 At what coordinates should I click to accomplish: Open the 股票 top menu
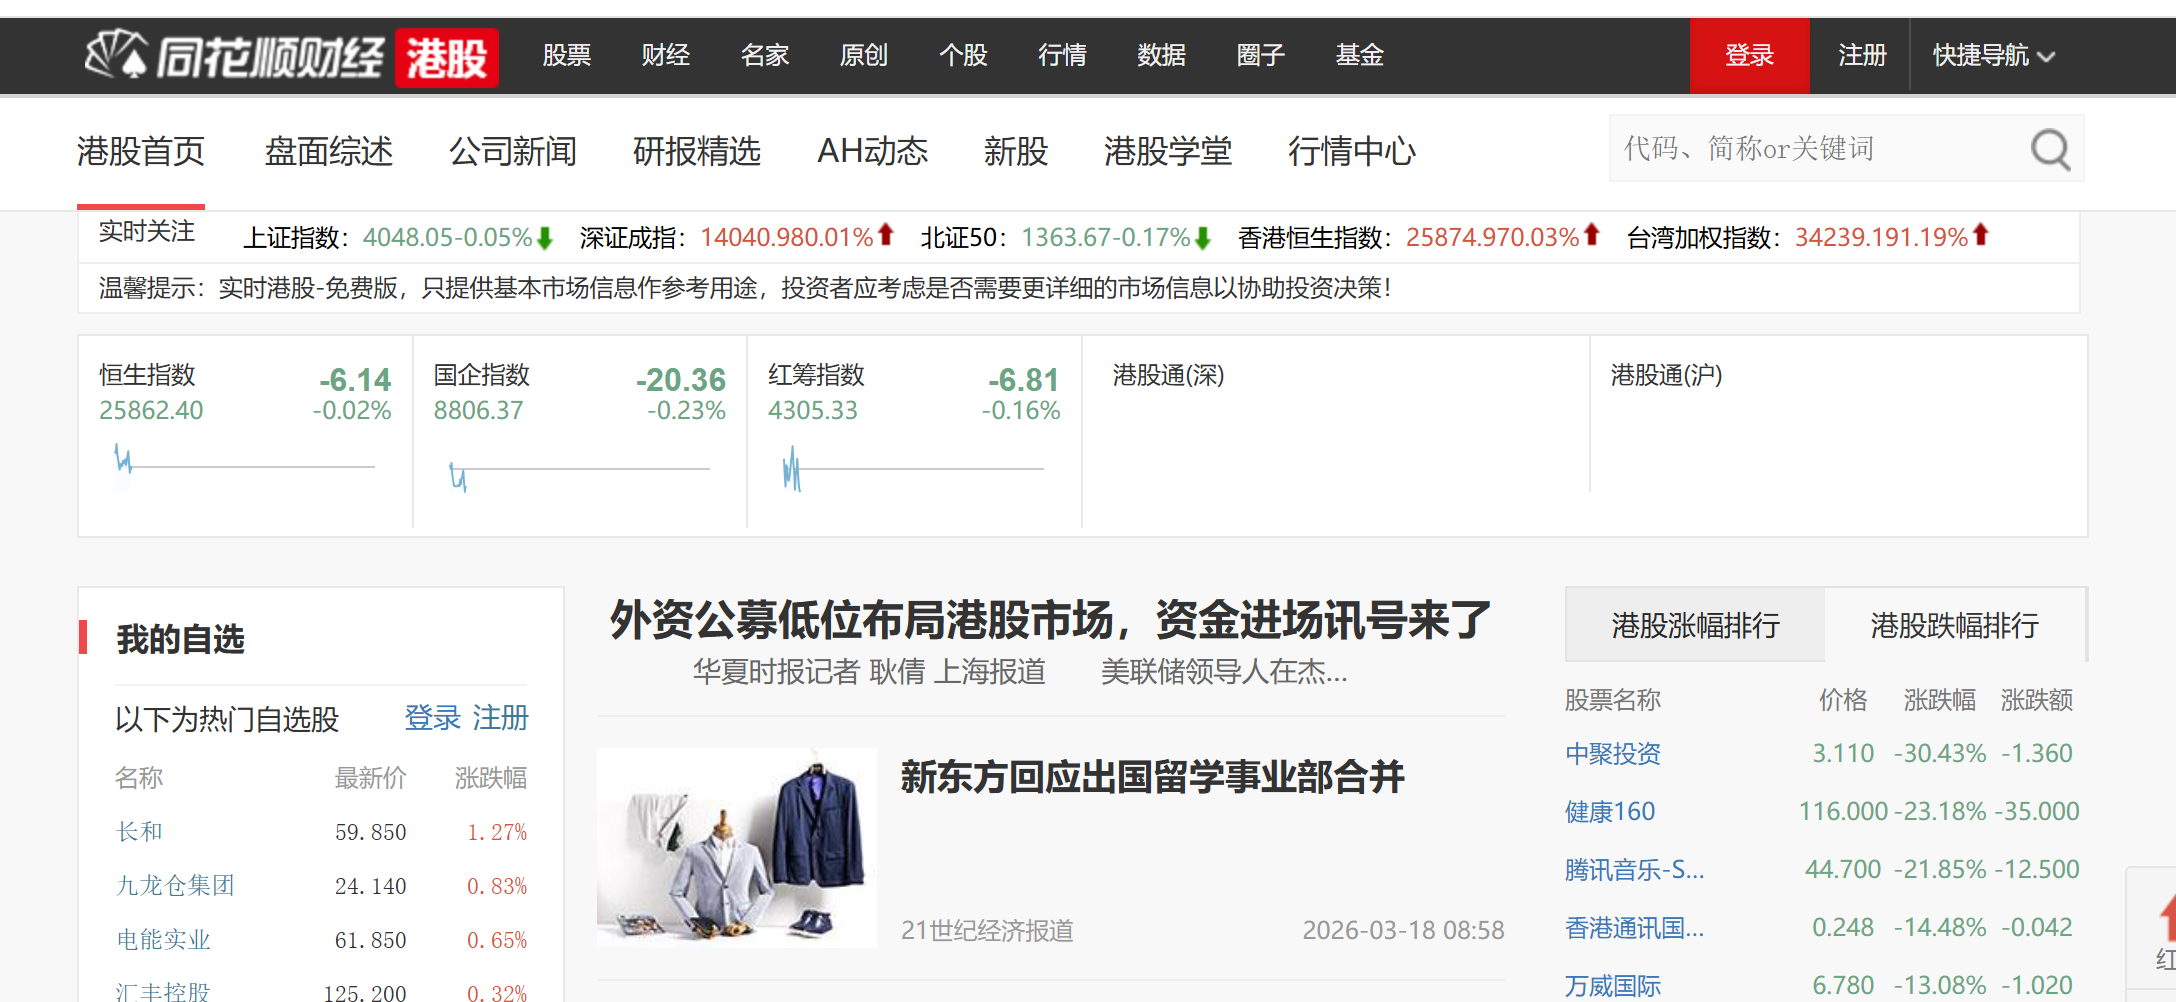pos(567,56)
